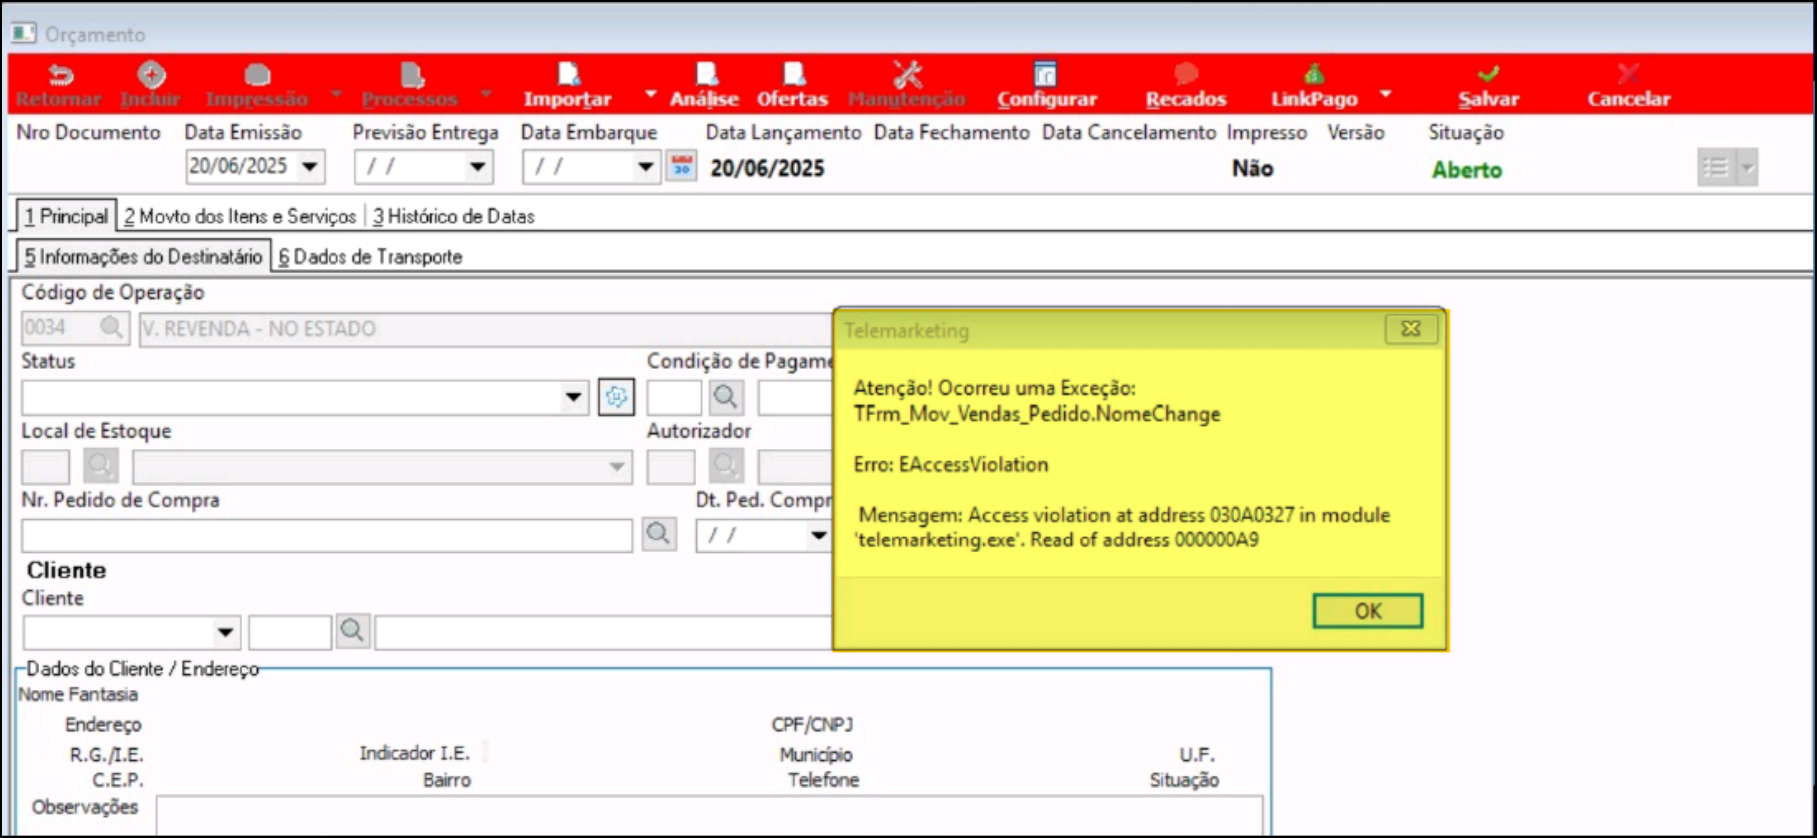Click the Impresso value Não

[1252, 168]
